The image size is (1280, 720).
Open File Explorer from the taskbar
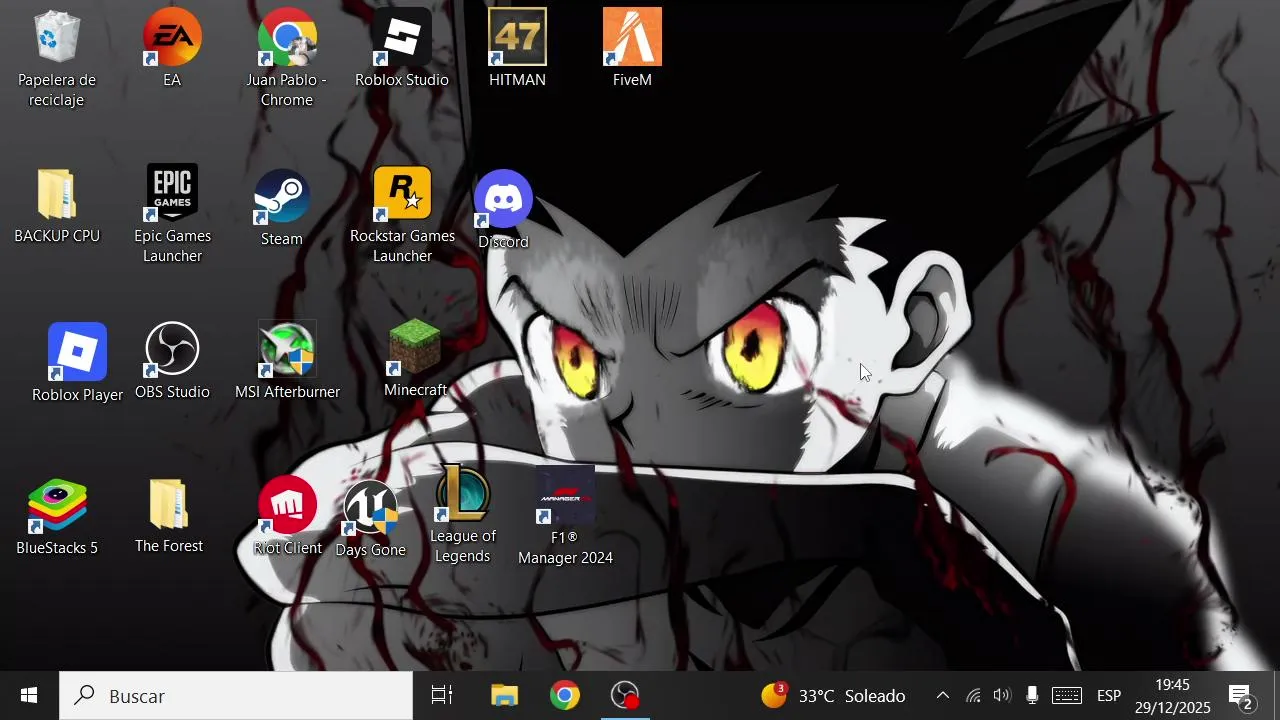coord(504,696)
